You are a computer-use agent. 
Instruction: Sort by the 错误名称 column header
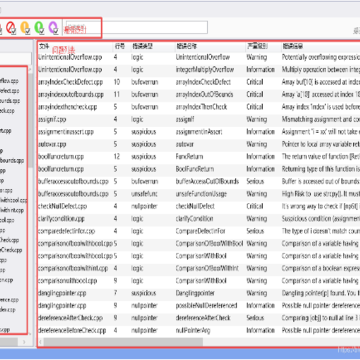[186, 46]
